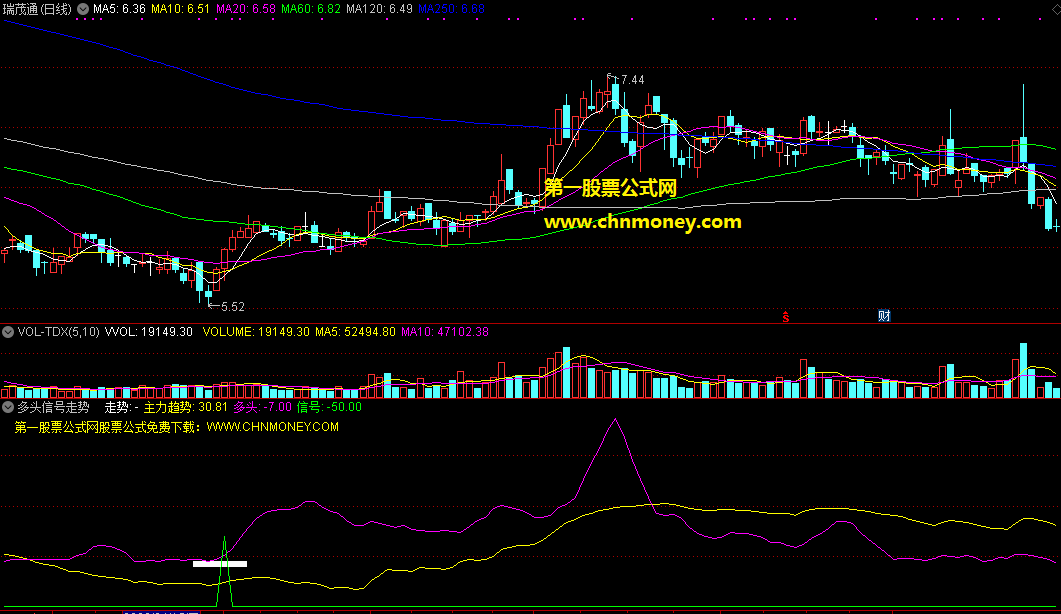Screen dimensions: 1061x614
Task: Select the MA20: 6.58 label
Action: 246,9
